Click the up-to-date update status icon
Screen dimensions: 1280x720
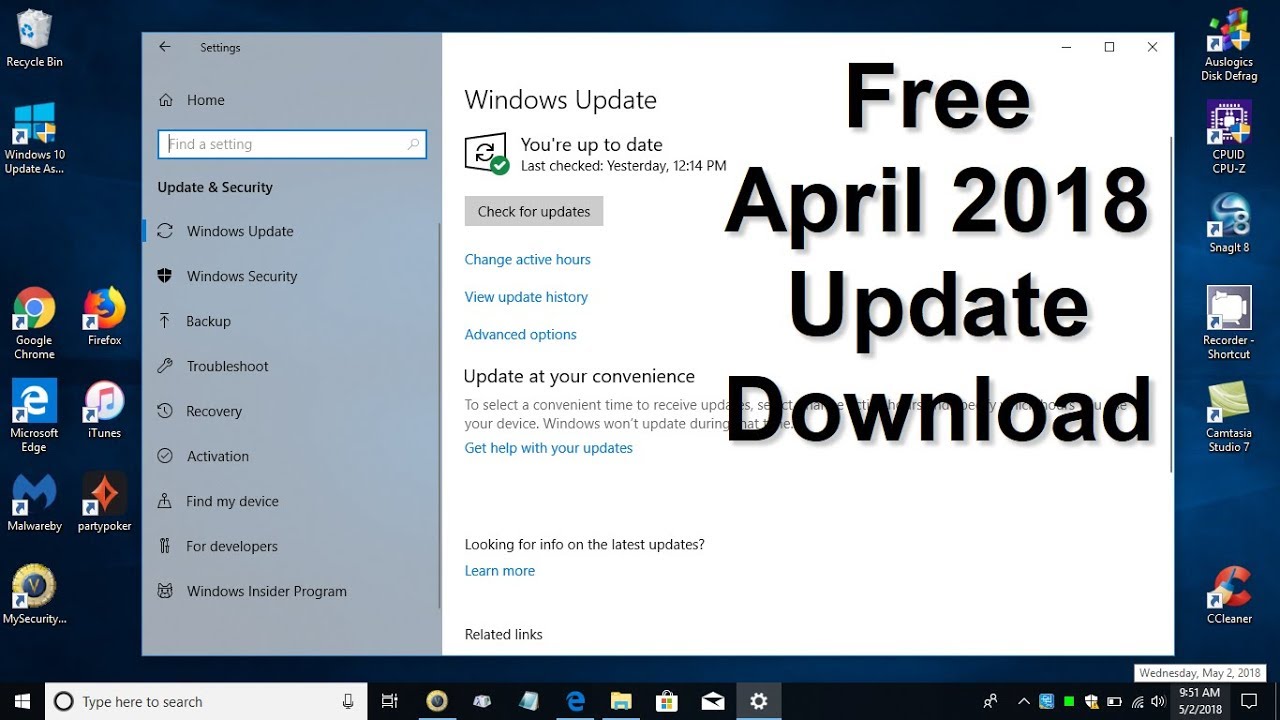point(487,153)
